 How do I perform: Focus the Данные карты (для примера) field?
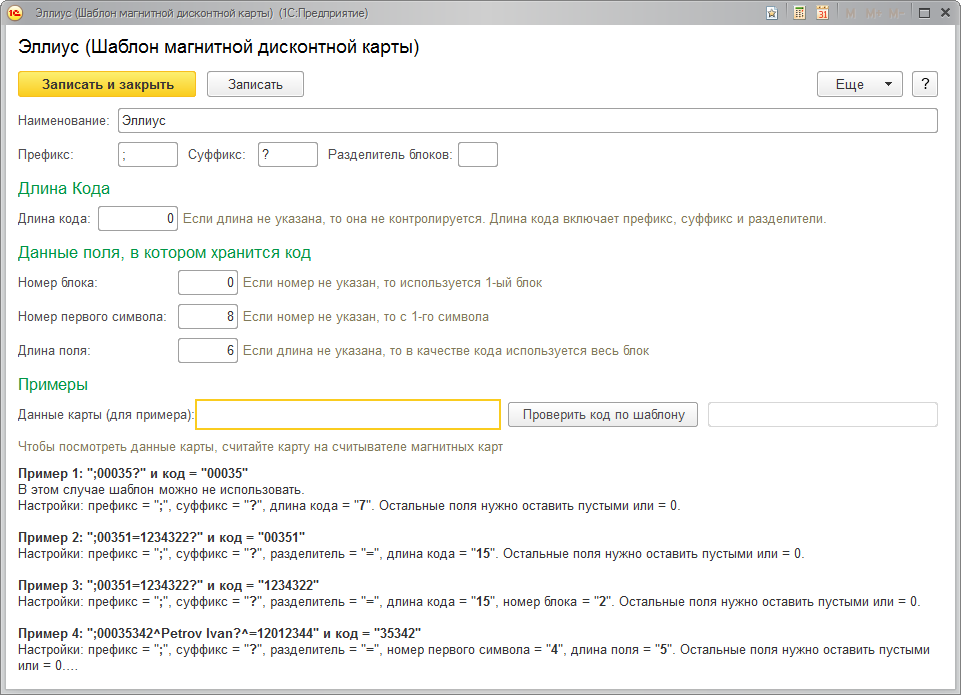pyautogui.click(x=348, y=414)
